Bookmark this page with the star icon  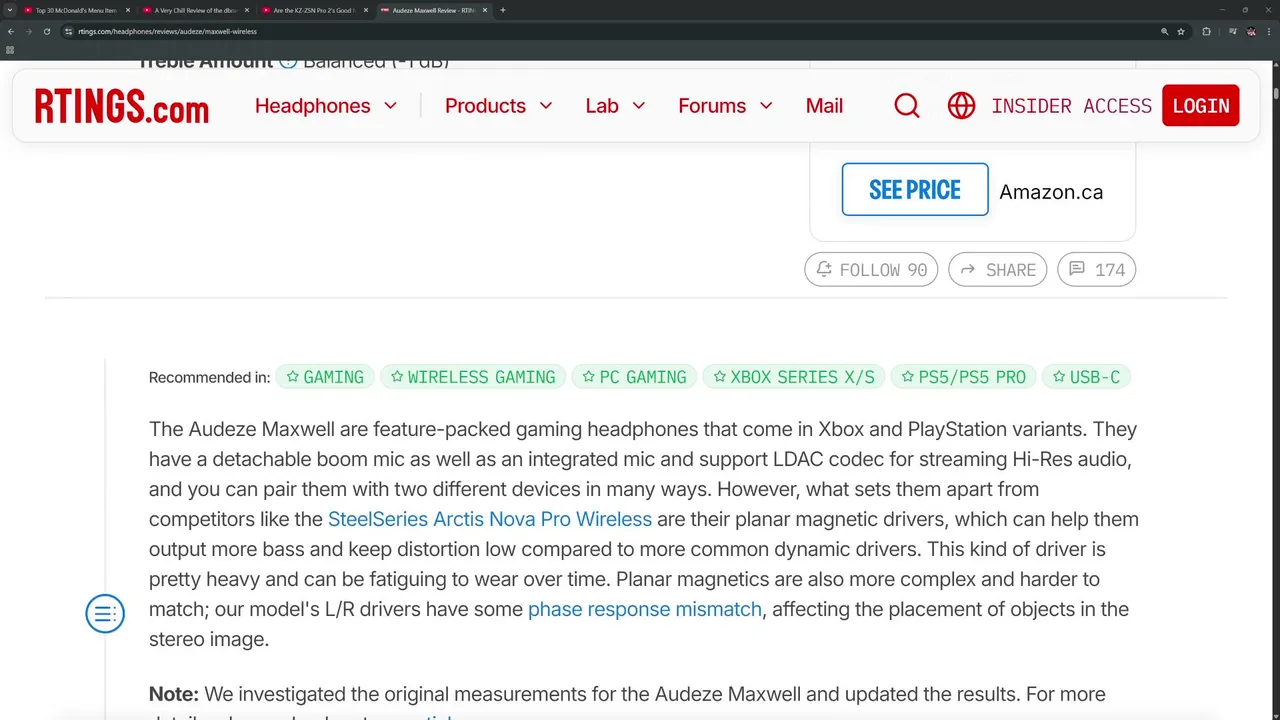coord(1181,31)
